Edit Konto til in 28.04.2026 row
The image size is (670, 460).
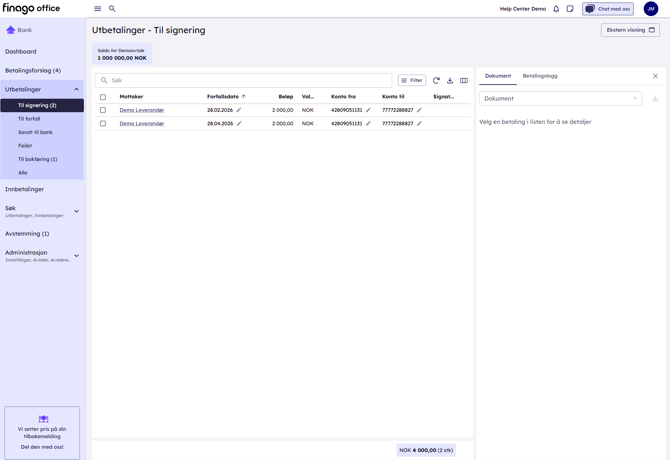click(419, 123)
